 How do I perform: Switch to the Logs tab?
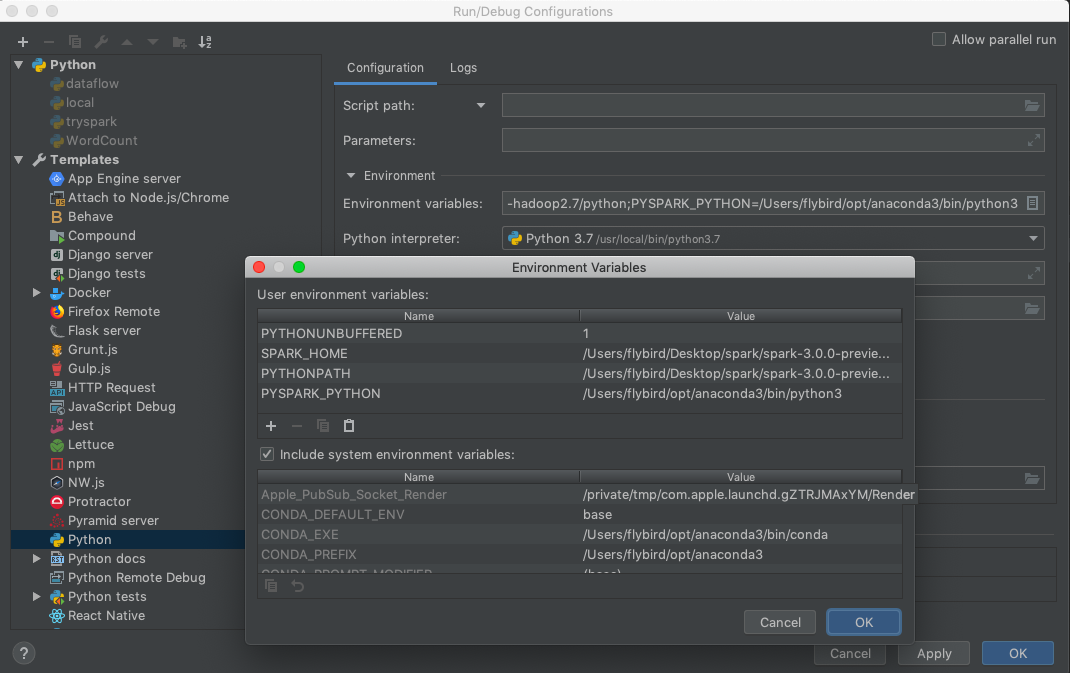pyautogui.click(x=463, y=68)
